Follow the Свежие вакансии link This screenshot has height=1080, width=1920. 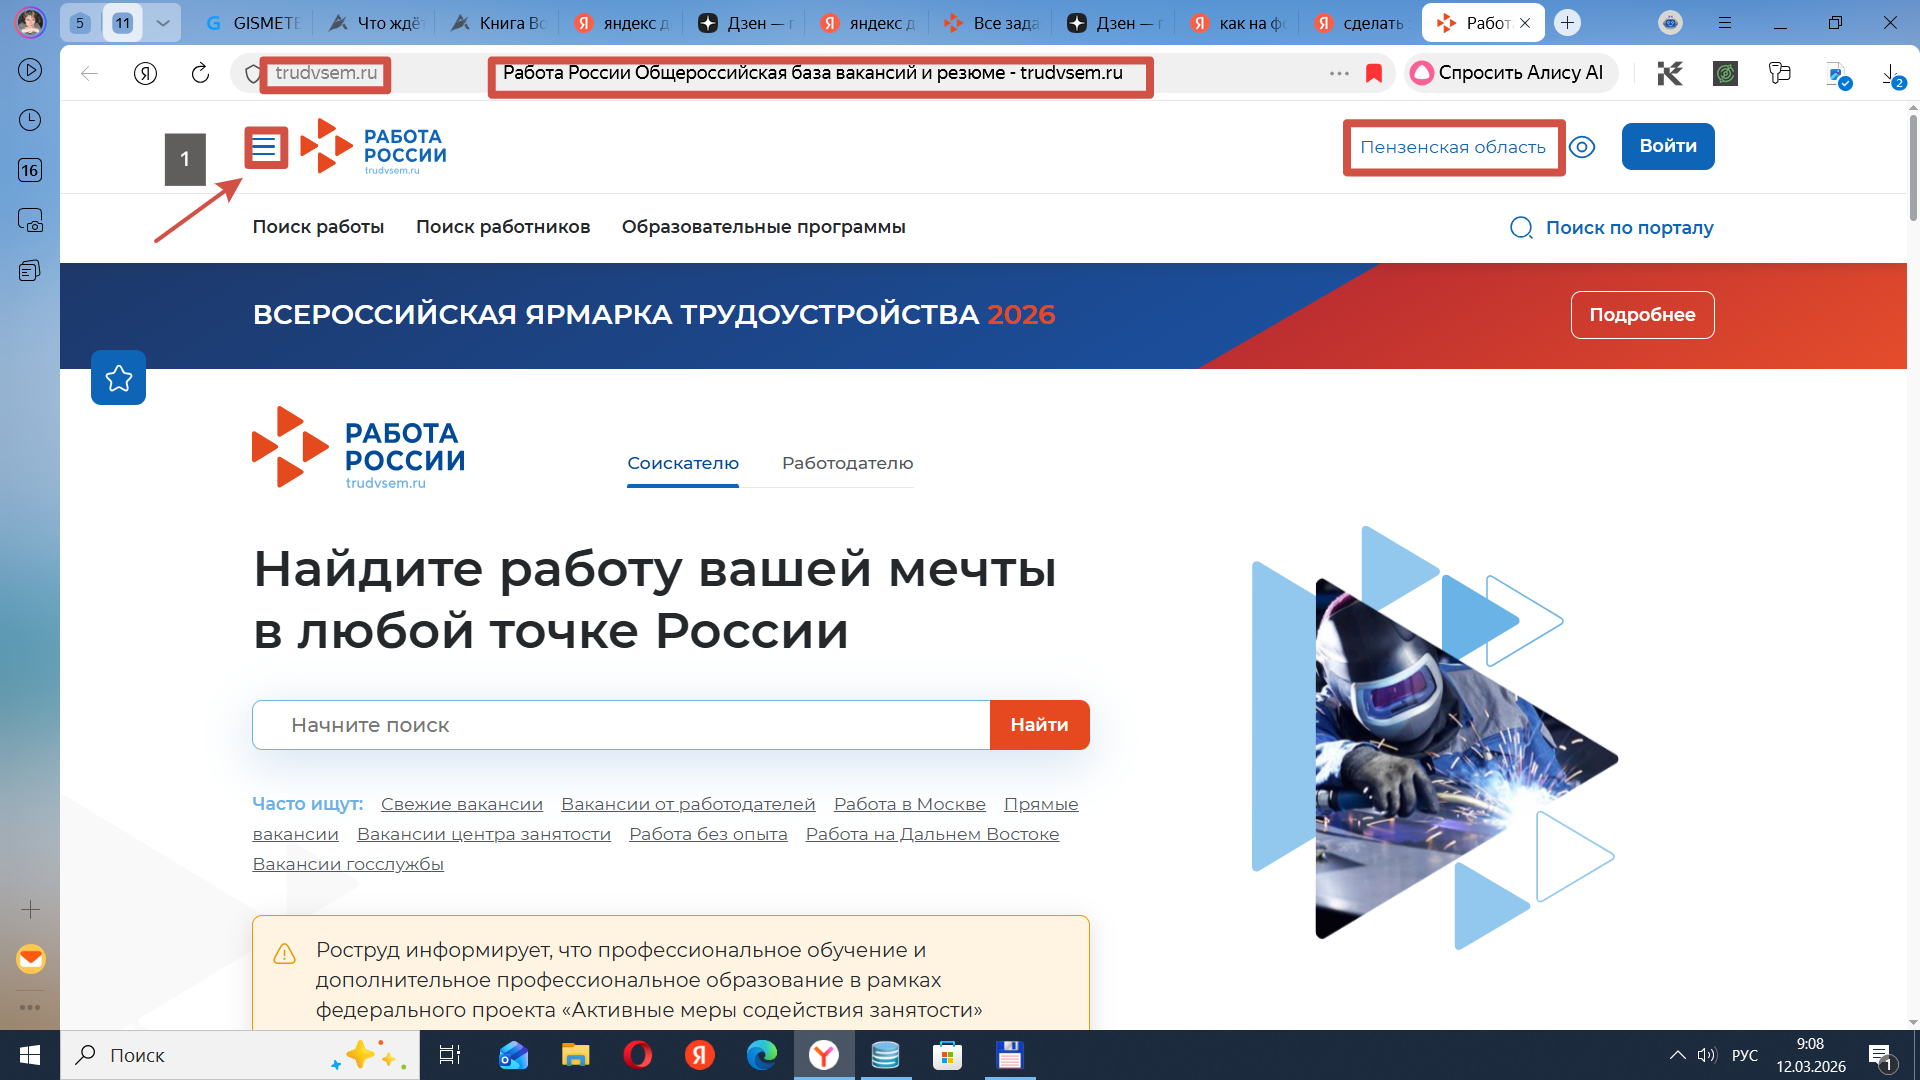tap(461, 804)
